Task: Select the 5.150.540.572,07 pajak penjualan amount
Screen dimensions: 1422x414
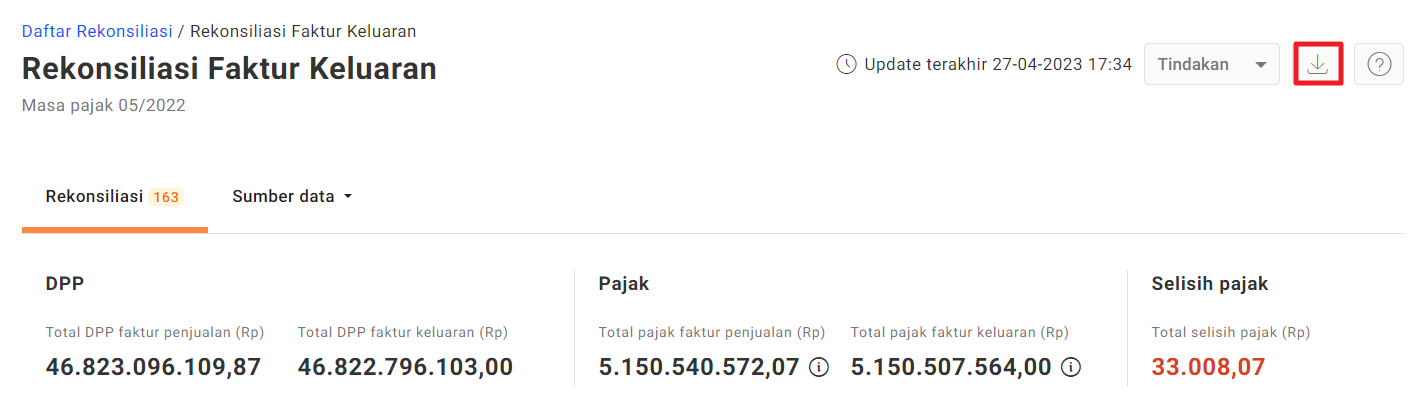Action: 699,367
